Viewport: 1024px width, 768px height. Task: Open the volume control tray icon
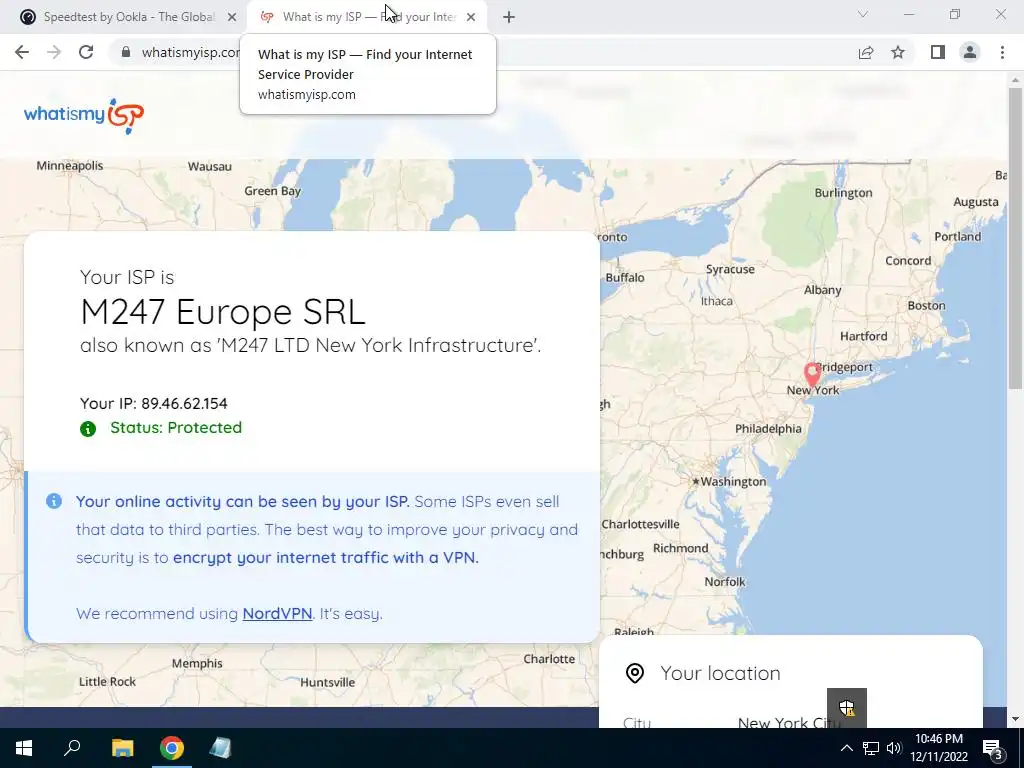coord(894,748)
